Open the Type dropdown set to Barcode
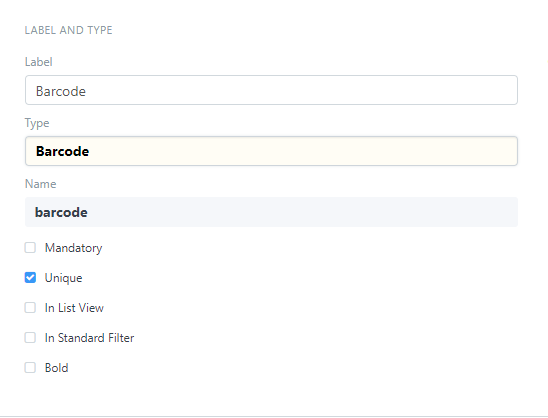Viewport: 548px width, 418px height. tap(271, 151)
